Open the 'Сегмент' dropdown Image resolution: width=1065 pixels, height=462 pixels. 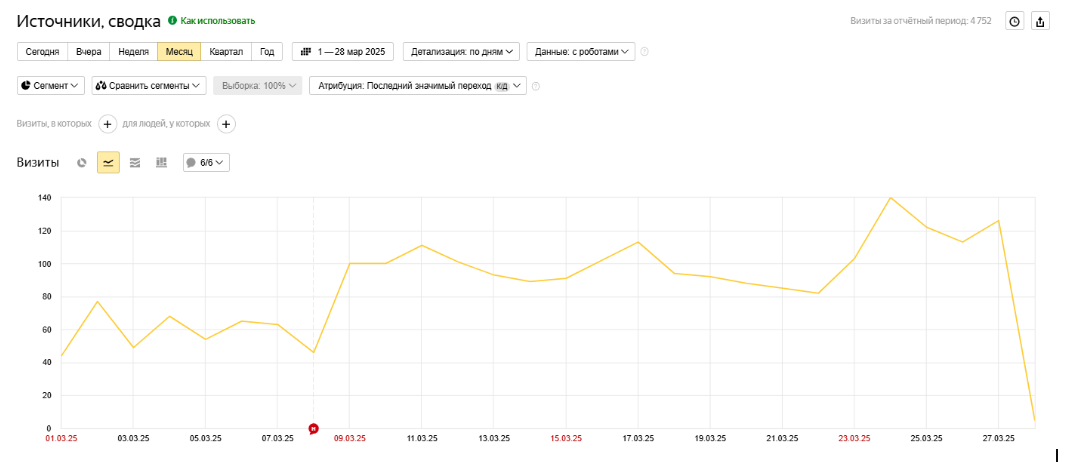pos(51,86)
